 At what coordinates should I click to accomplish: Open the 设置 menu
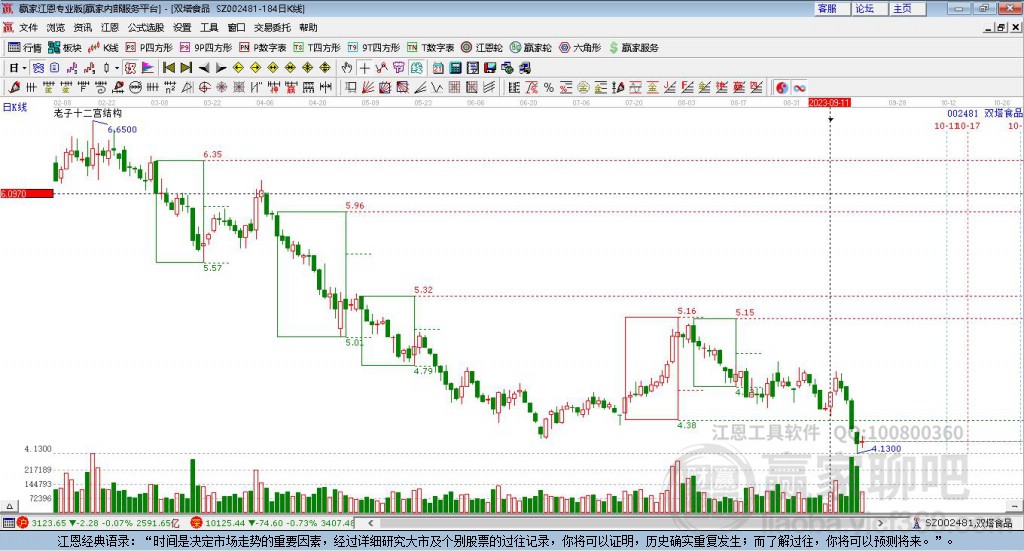point(182,27)
